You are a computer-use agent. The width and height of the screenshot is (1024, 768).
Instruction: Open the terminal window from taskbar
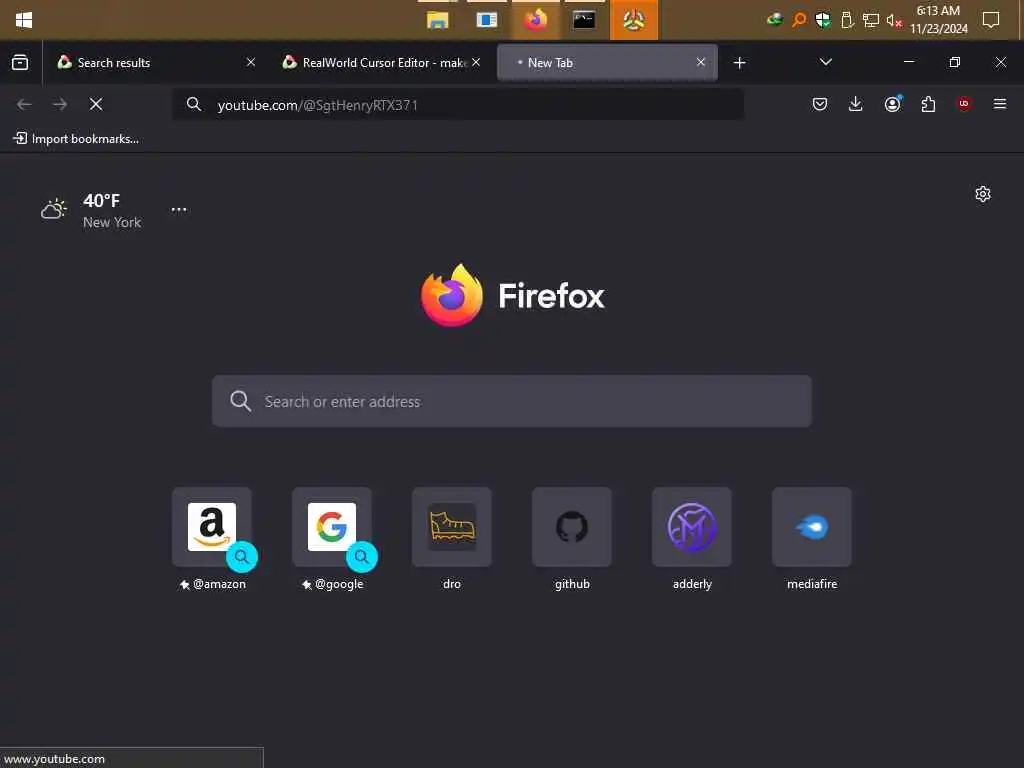pyautogui.click(x=584, y=20)
